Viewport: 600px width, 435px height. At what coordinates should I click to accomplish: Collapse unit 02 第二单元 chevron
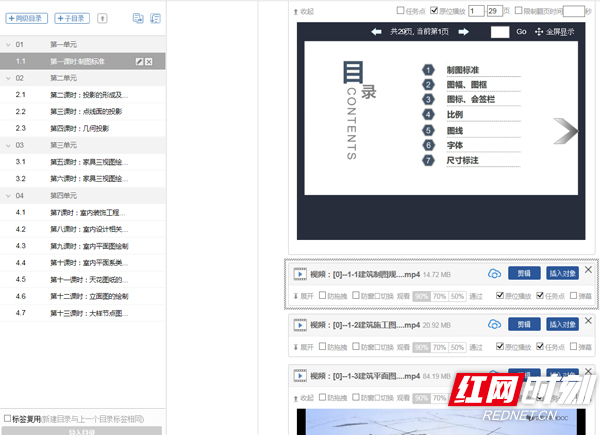(x=8, y=78)
